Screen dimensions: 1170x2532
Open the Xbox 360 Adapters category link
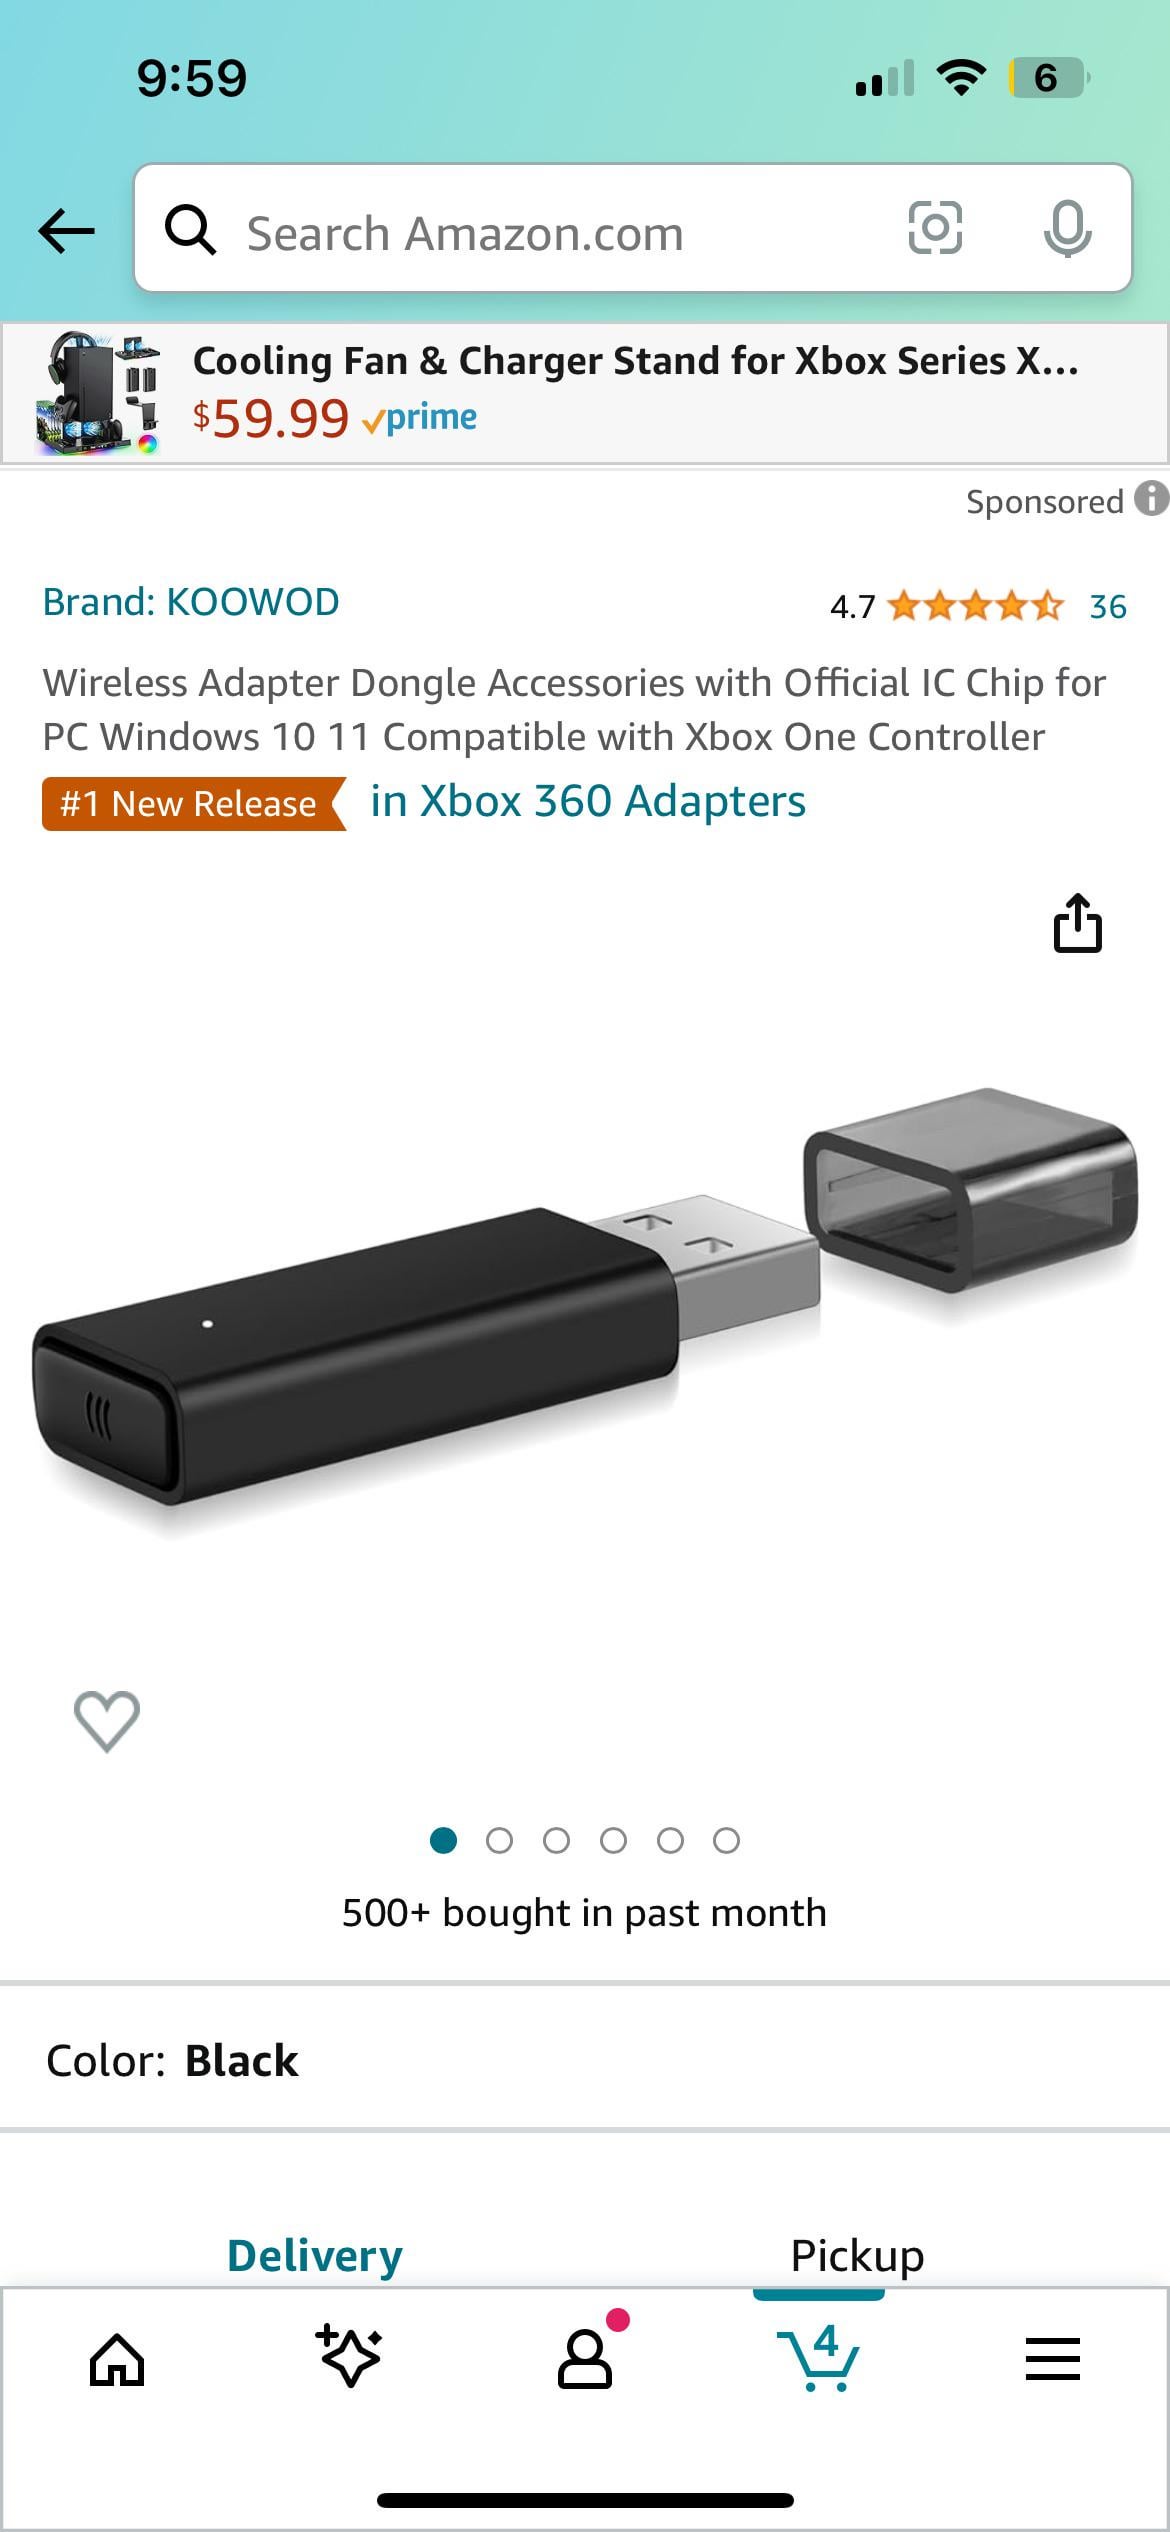click(588, 801)
